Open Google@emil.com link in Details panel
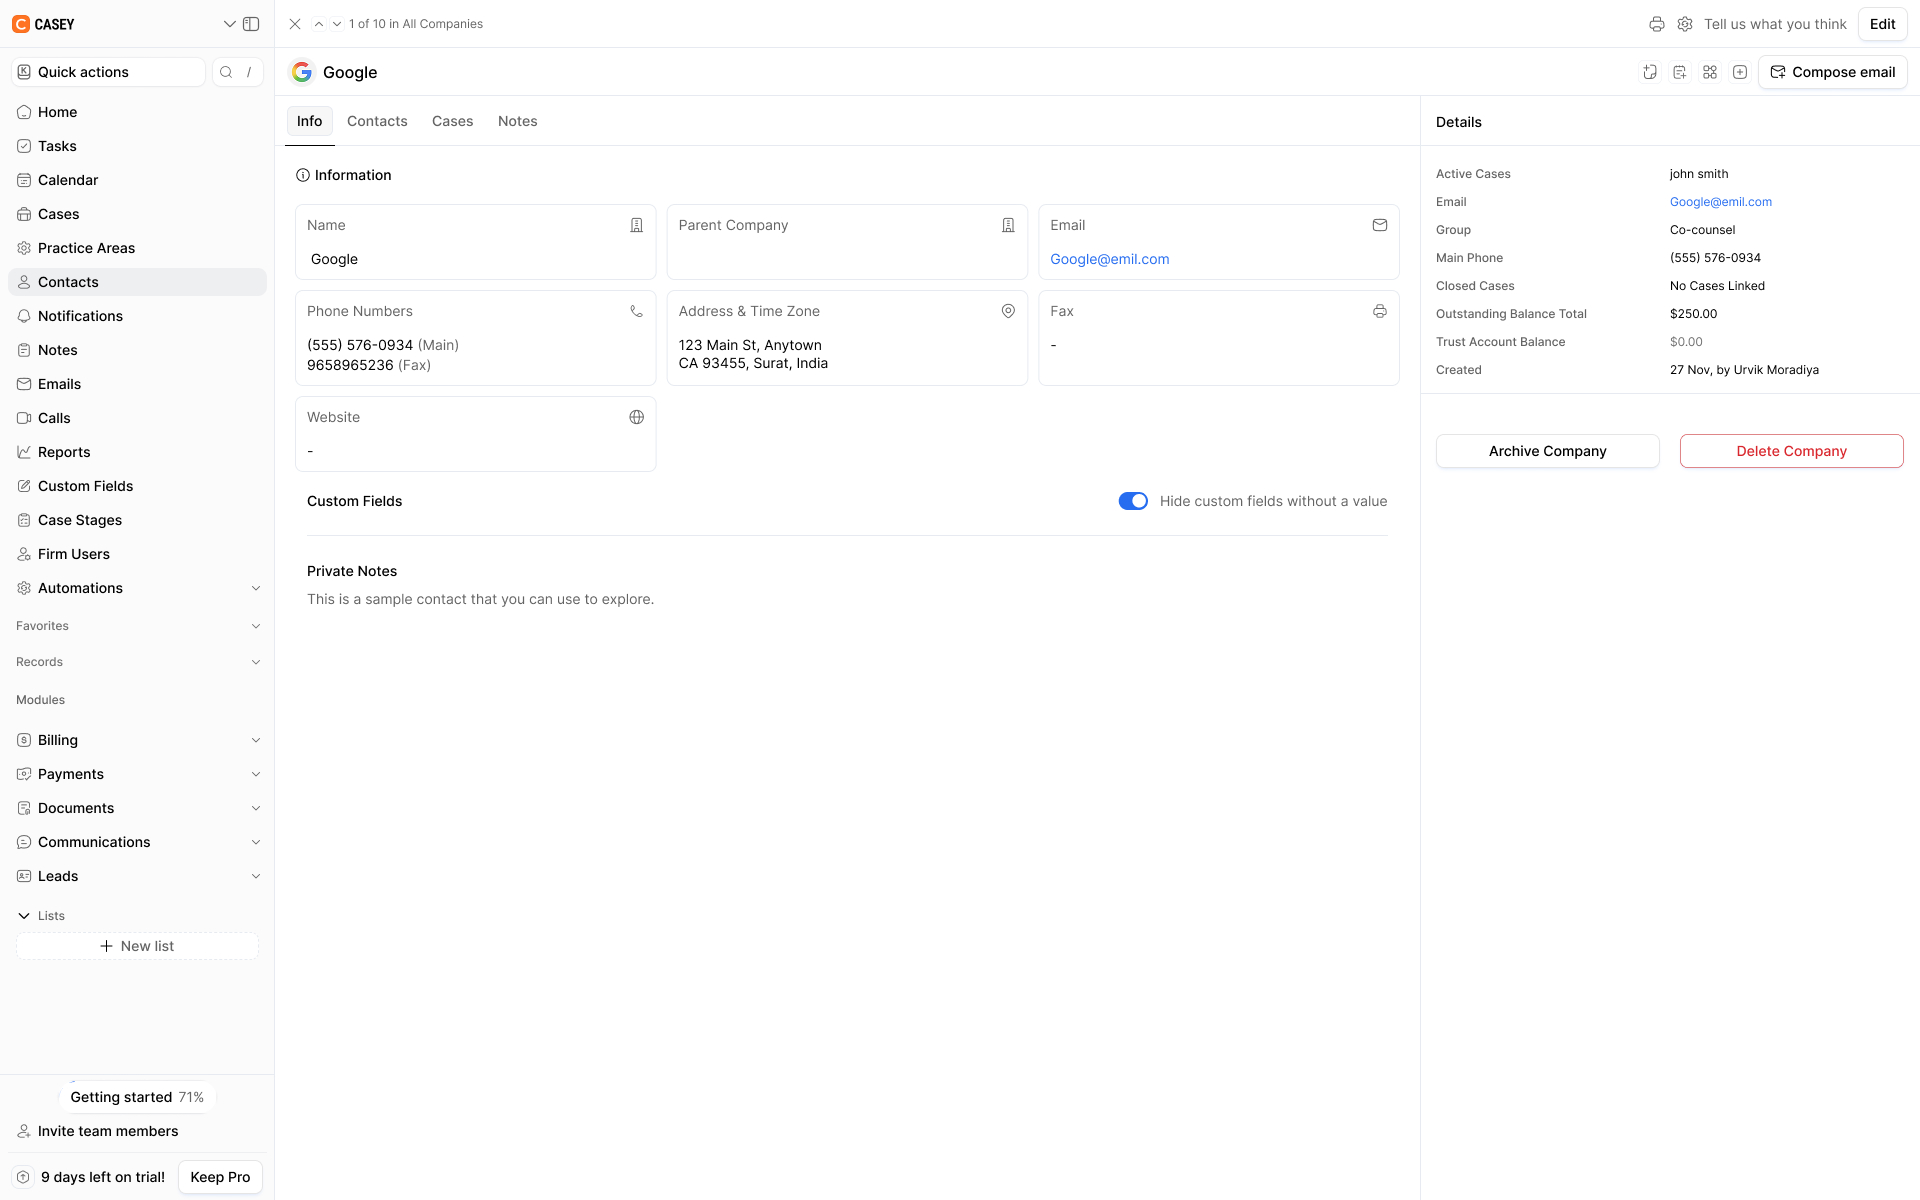 coord(1720,202)
